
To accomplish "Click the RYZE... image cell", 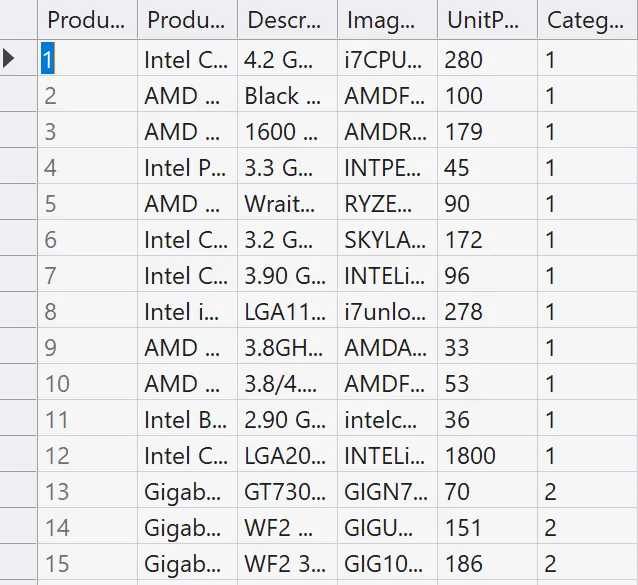I will tap(386, 204).
